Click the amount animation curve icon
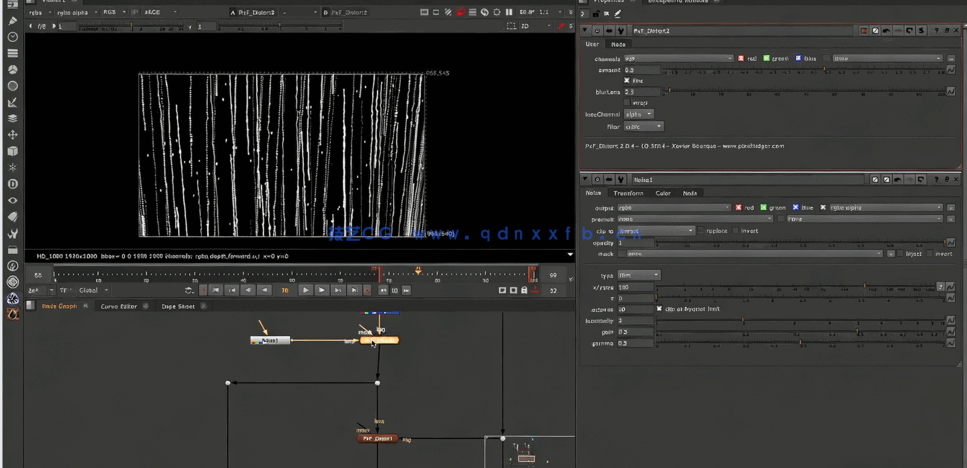This screenshot has height=468, width=967. click(x=950, y=70)
